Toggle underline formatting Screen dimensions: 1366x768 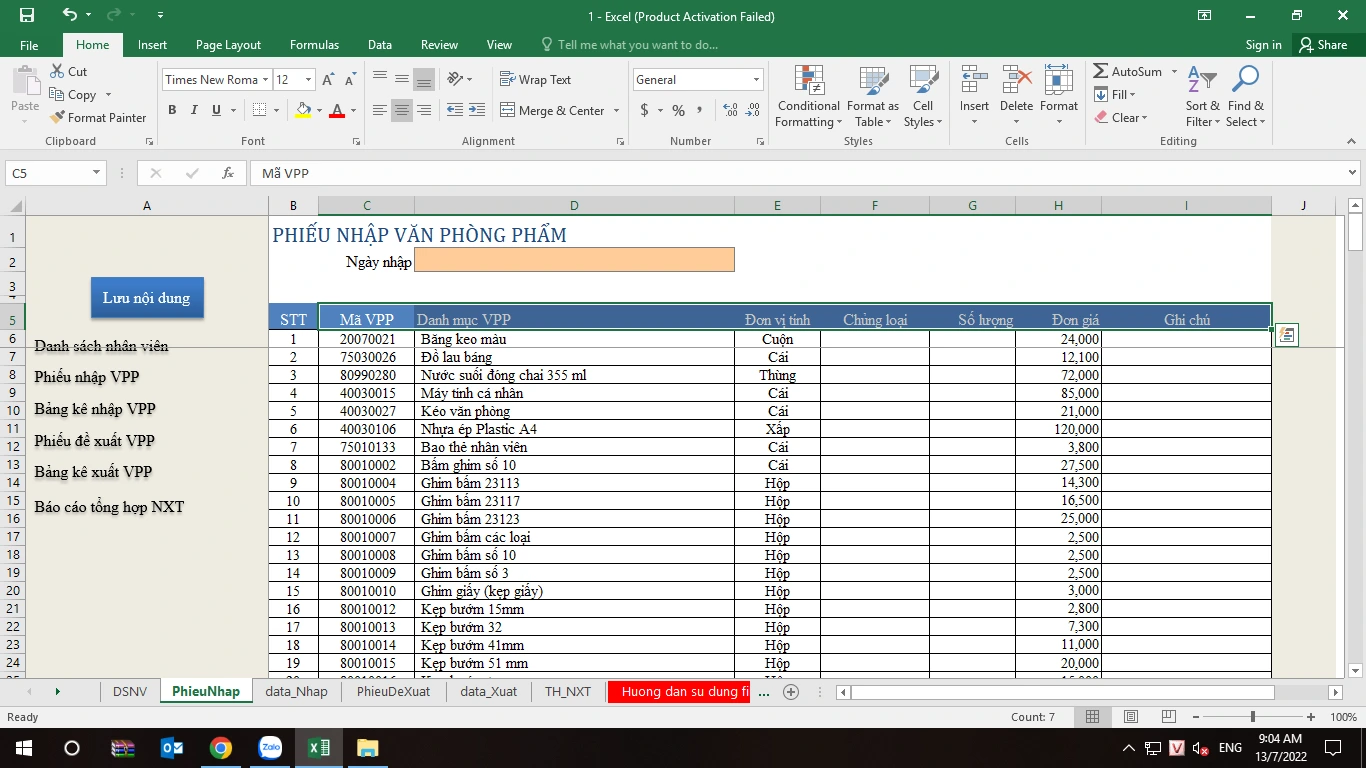[x=217, y=110]
